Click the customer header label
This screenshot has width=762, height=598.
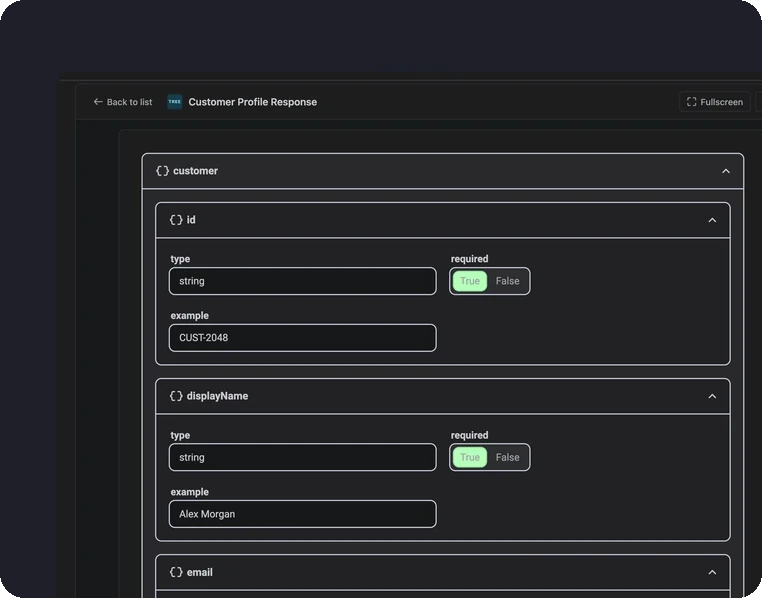coord(195,171)
